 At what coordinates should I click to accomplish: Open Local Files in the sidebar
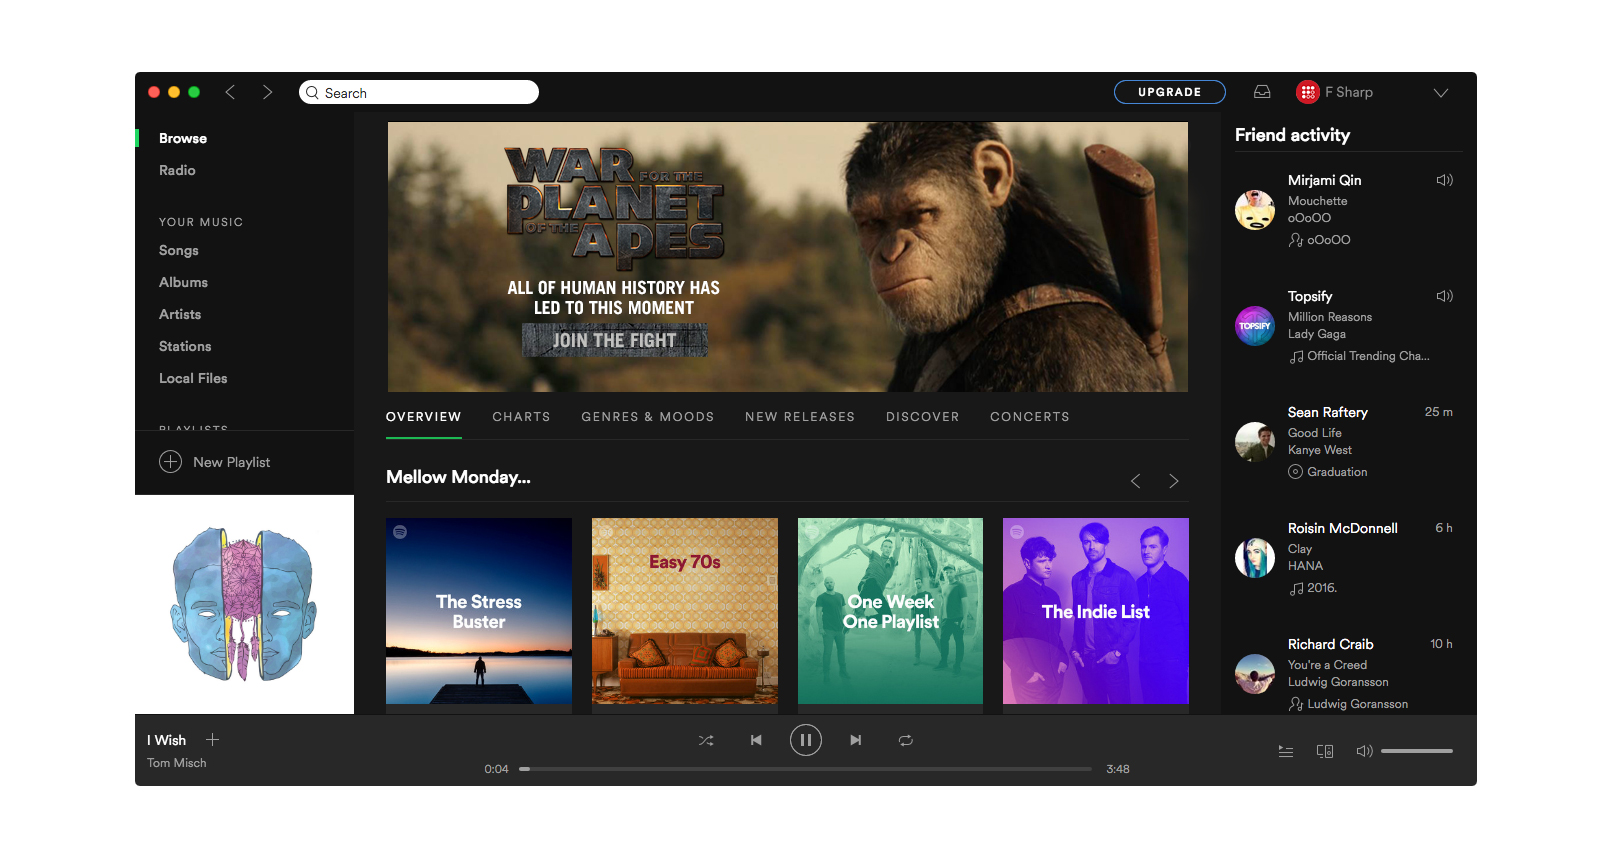click(x=193, y=378)
